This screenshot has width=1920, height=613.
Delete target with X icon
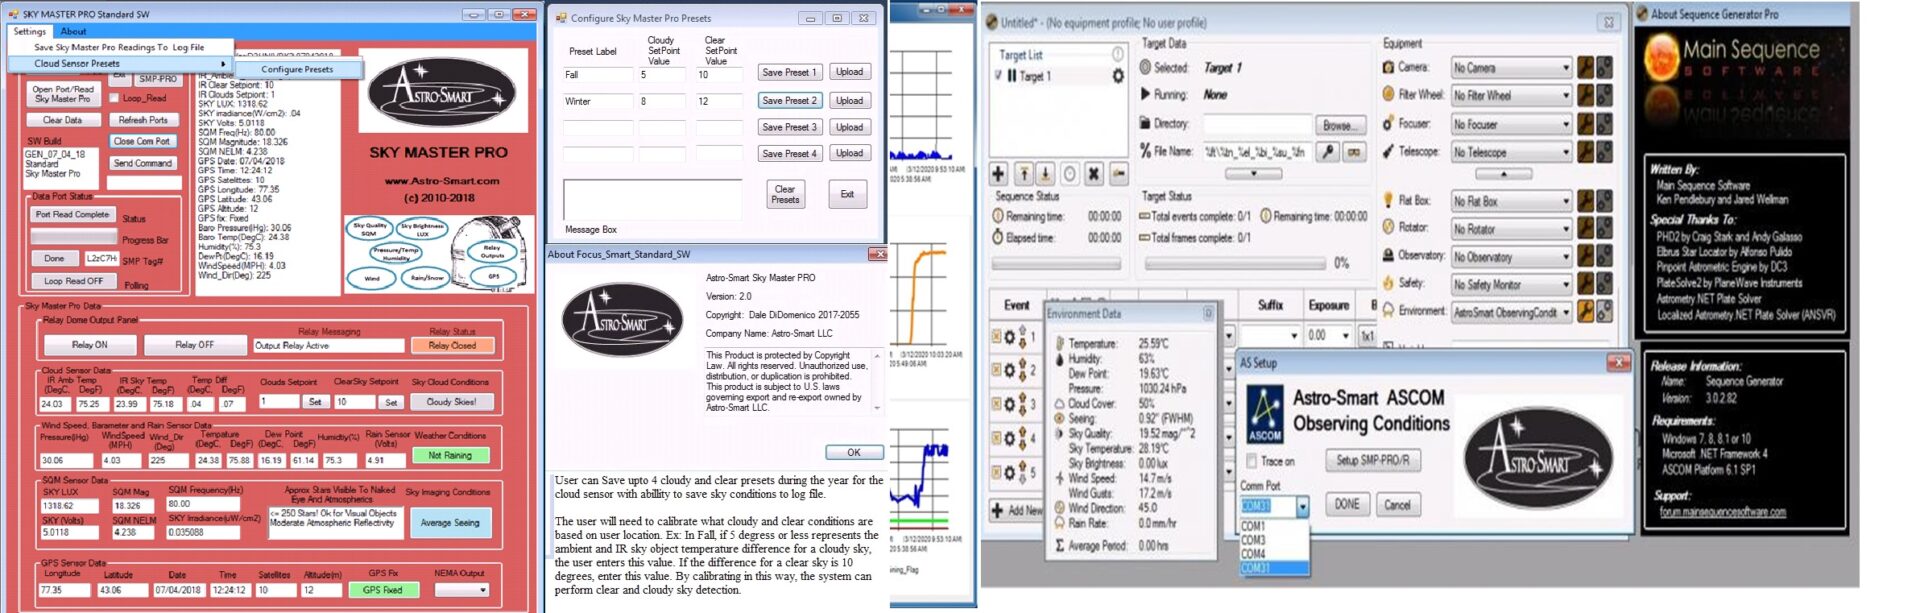click(x=1094, y=174)
